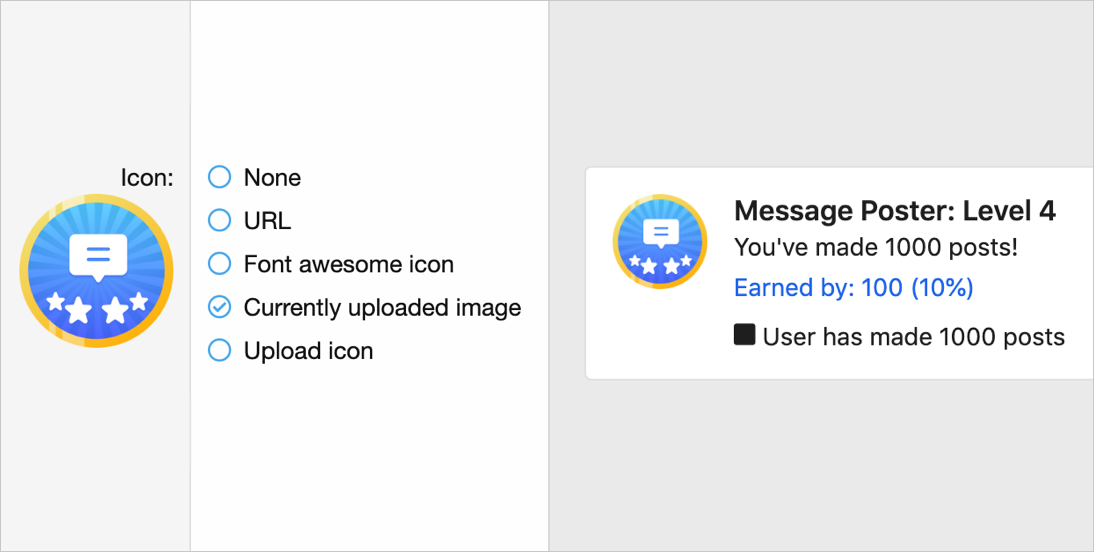The width and height of the screenshot is (1094, 552).
Task: Click the checkmark in the selected icon option
Action: tap(219, 307)
